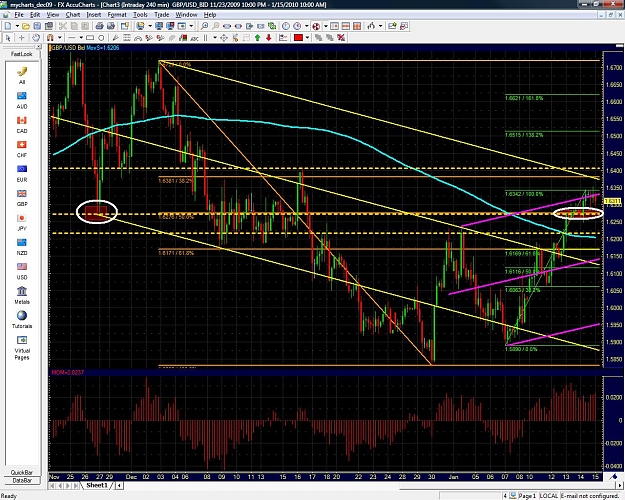This screenshot has height=500, width=625.
Task: Open the JPY currency group
Action: (x=22, y=222)
